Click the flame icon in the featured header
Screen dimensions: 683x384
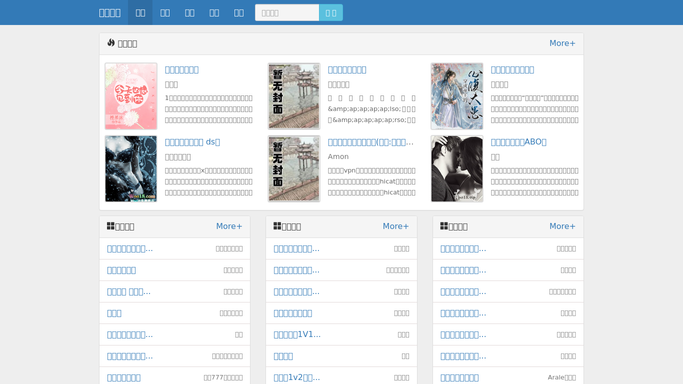pos(111,43)
